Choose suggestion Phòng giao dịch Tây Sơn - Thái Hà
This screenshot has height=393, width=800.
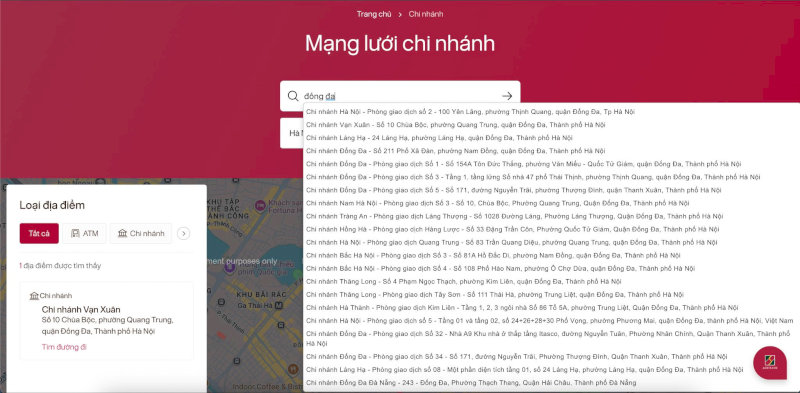click(495, 294)
